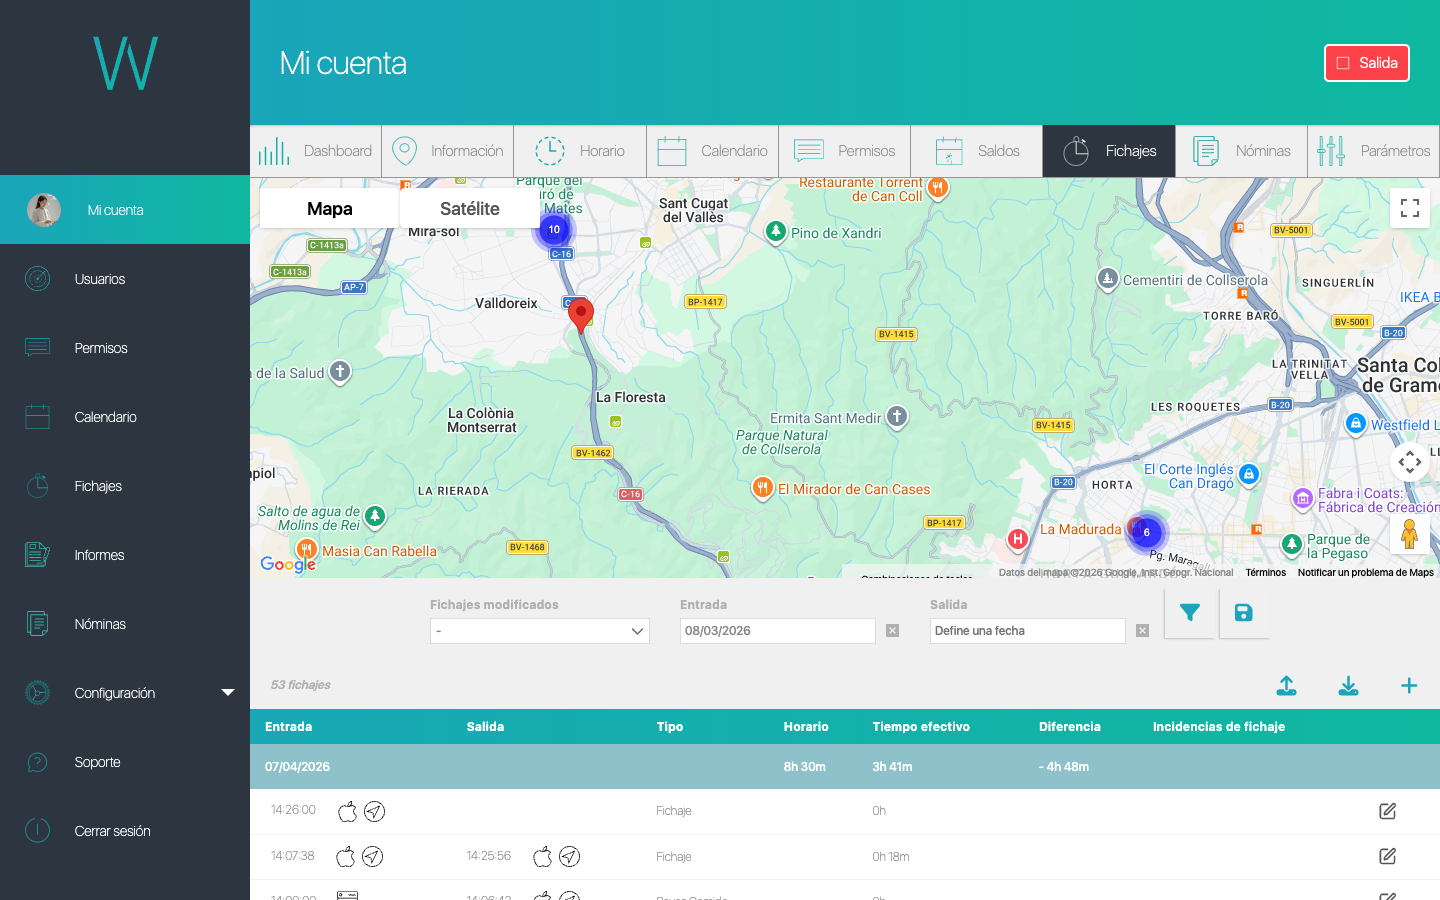Open the cluster marker showing 6
Viewport: 1440px width, 900px height.
click(x=1147, y=532)
